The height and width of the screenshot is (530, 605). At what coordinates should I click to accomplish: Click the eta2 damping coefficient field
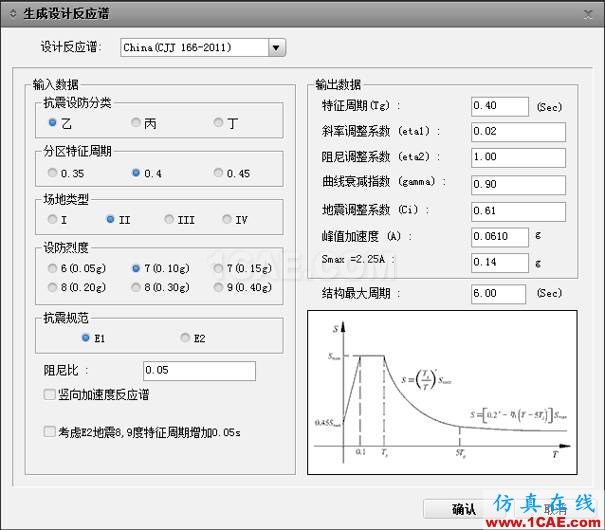point(518,158)
